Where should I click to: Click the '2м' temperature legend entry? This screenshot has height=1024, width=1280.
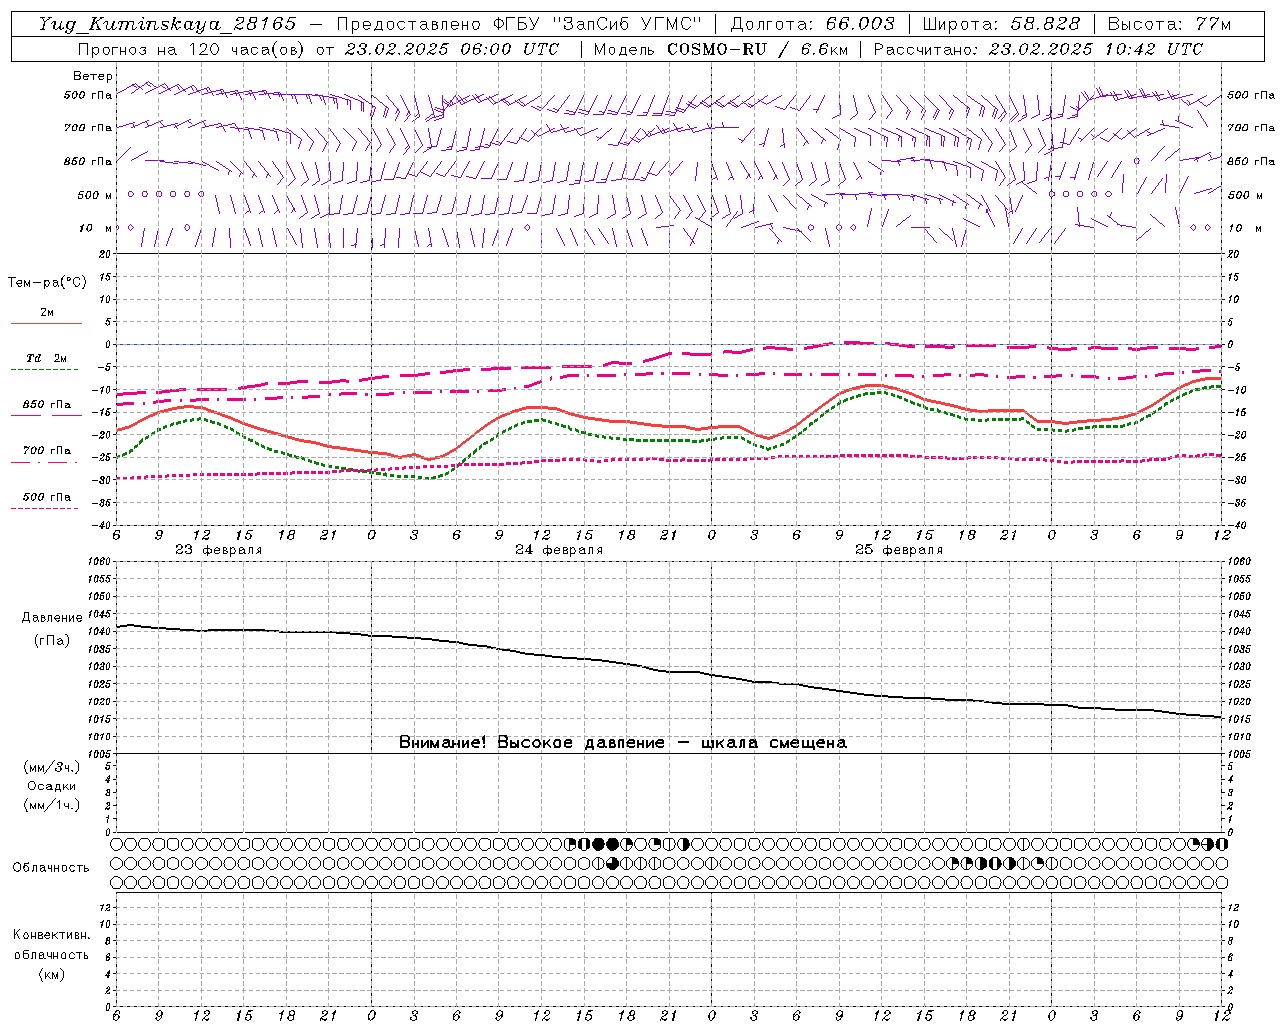point(47,312)
